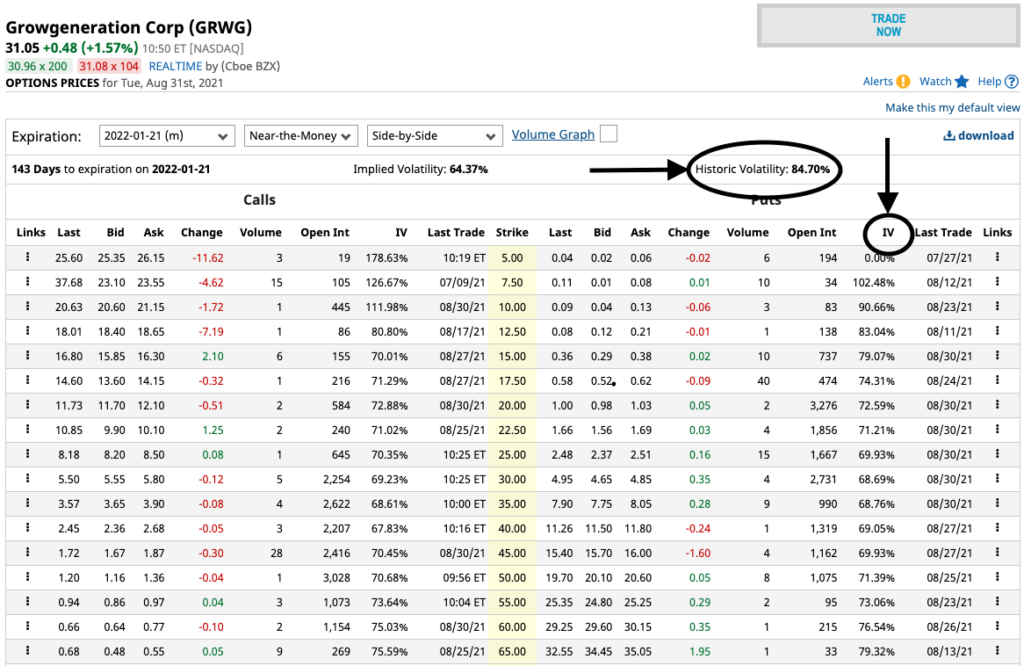
Task: Open calls links menu for 7.50 strike row
Action: 27,282
